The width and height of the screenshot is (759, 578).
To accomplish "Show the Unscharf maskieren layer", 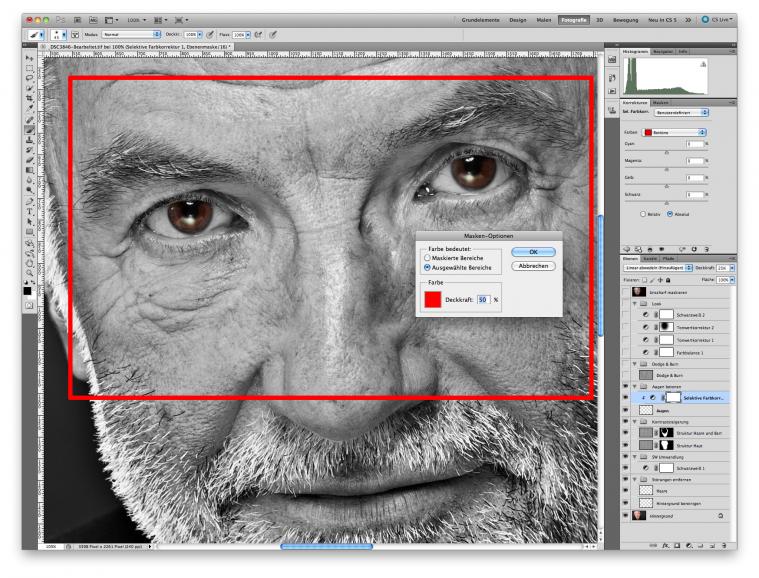I will point(625,292).
